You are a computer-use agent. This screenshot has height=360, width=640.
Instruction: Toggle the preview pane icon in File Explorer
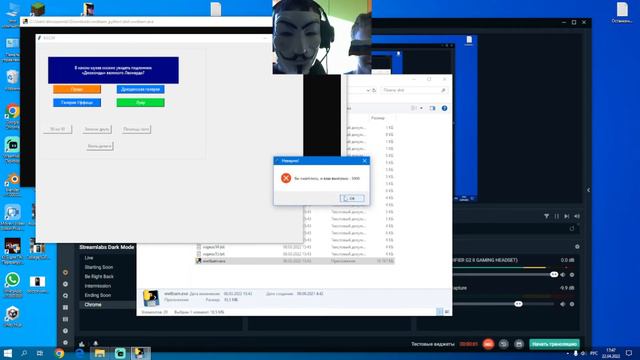pos(432,108)
